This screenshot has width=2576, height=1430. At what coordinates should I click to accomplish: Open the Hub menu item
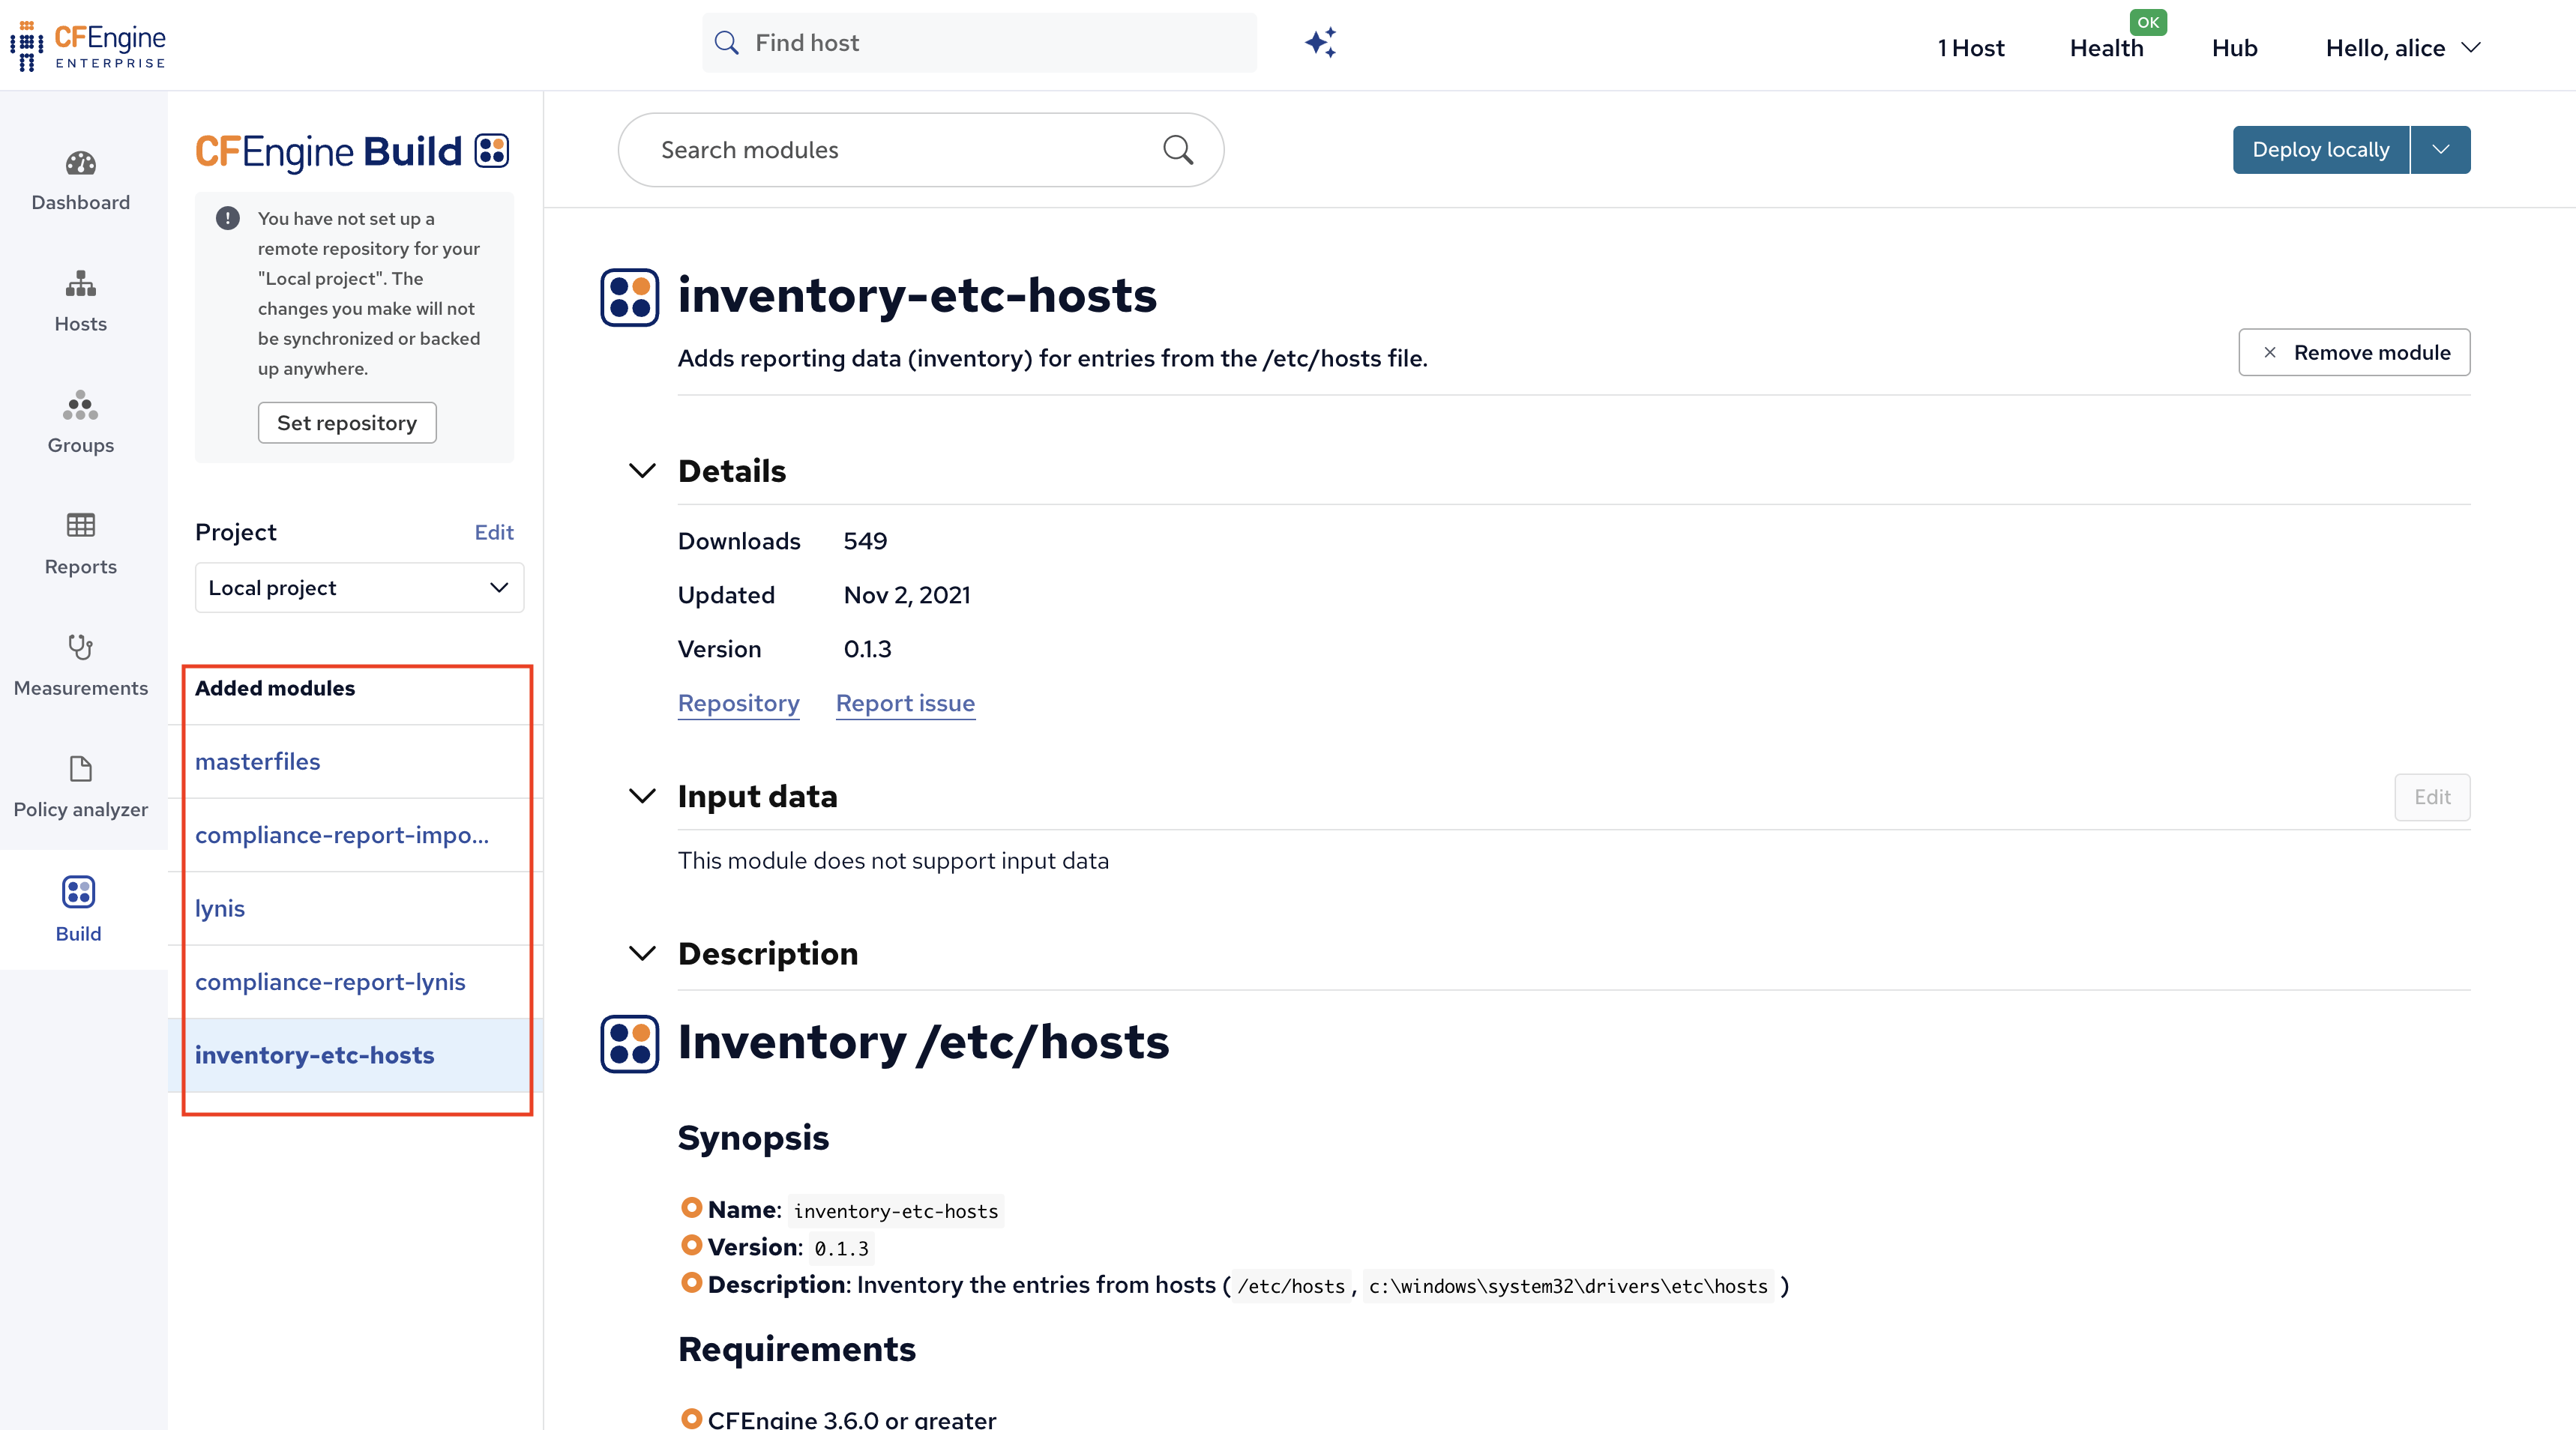pyautogui.click(x=2234, y=48)
